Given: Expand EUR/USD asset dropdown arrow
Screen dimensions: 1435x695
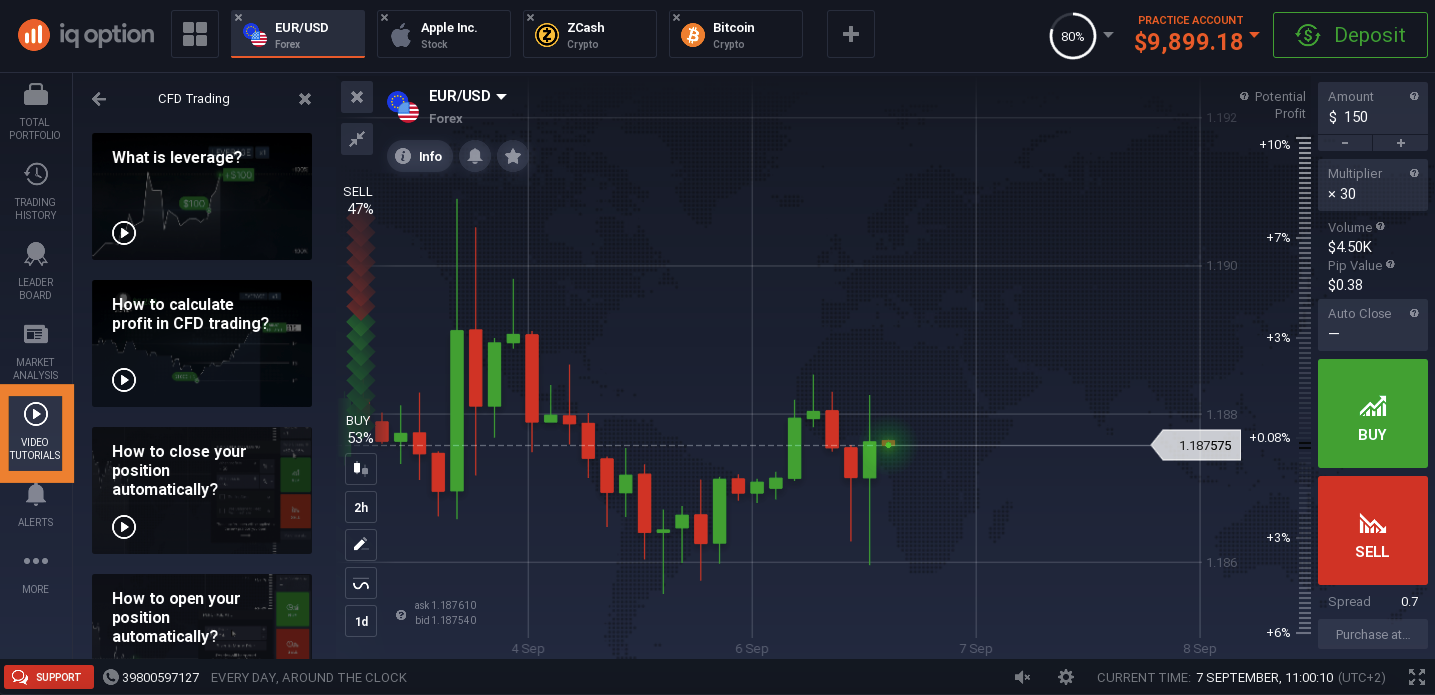Looking at the screenshot, I should 501,97.
